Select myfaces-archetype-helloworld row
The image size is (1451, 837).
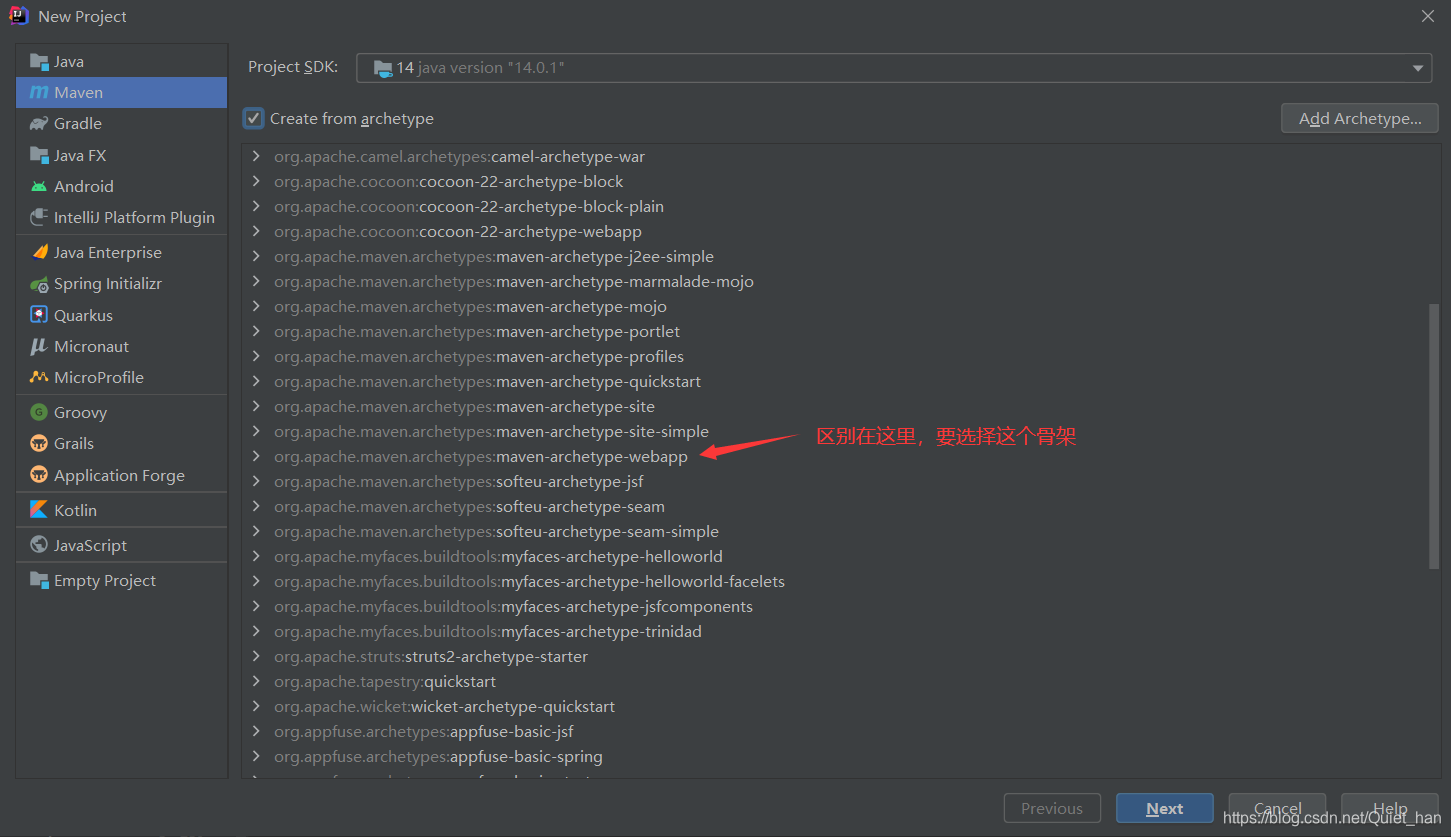click(x=840, y=556)
